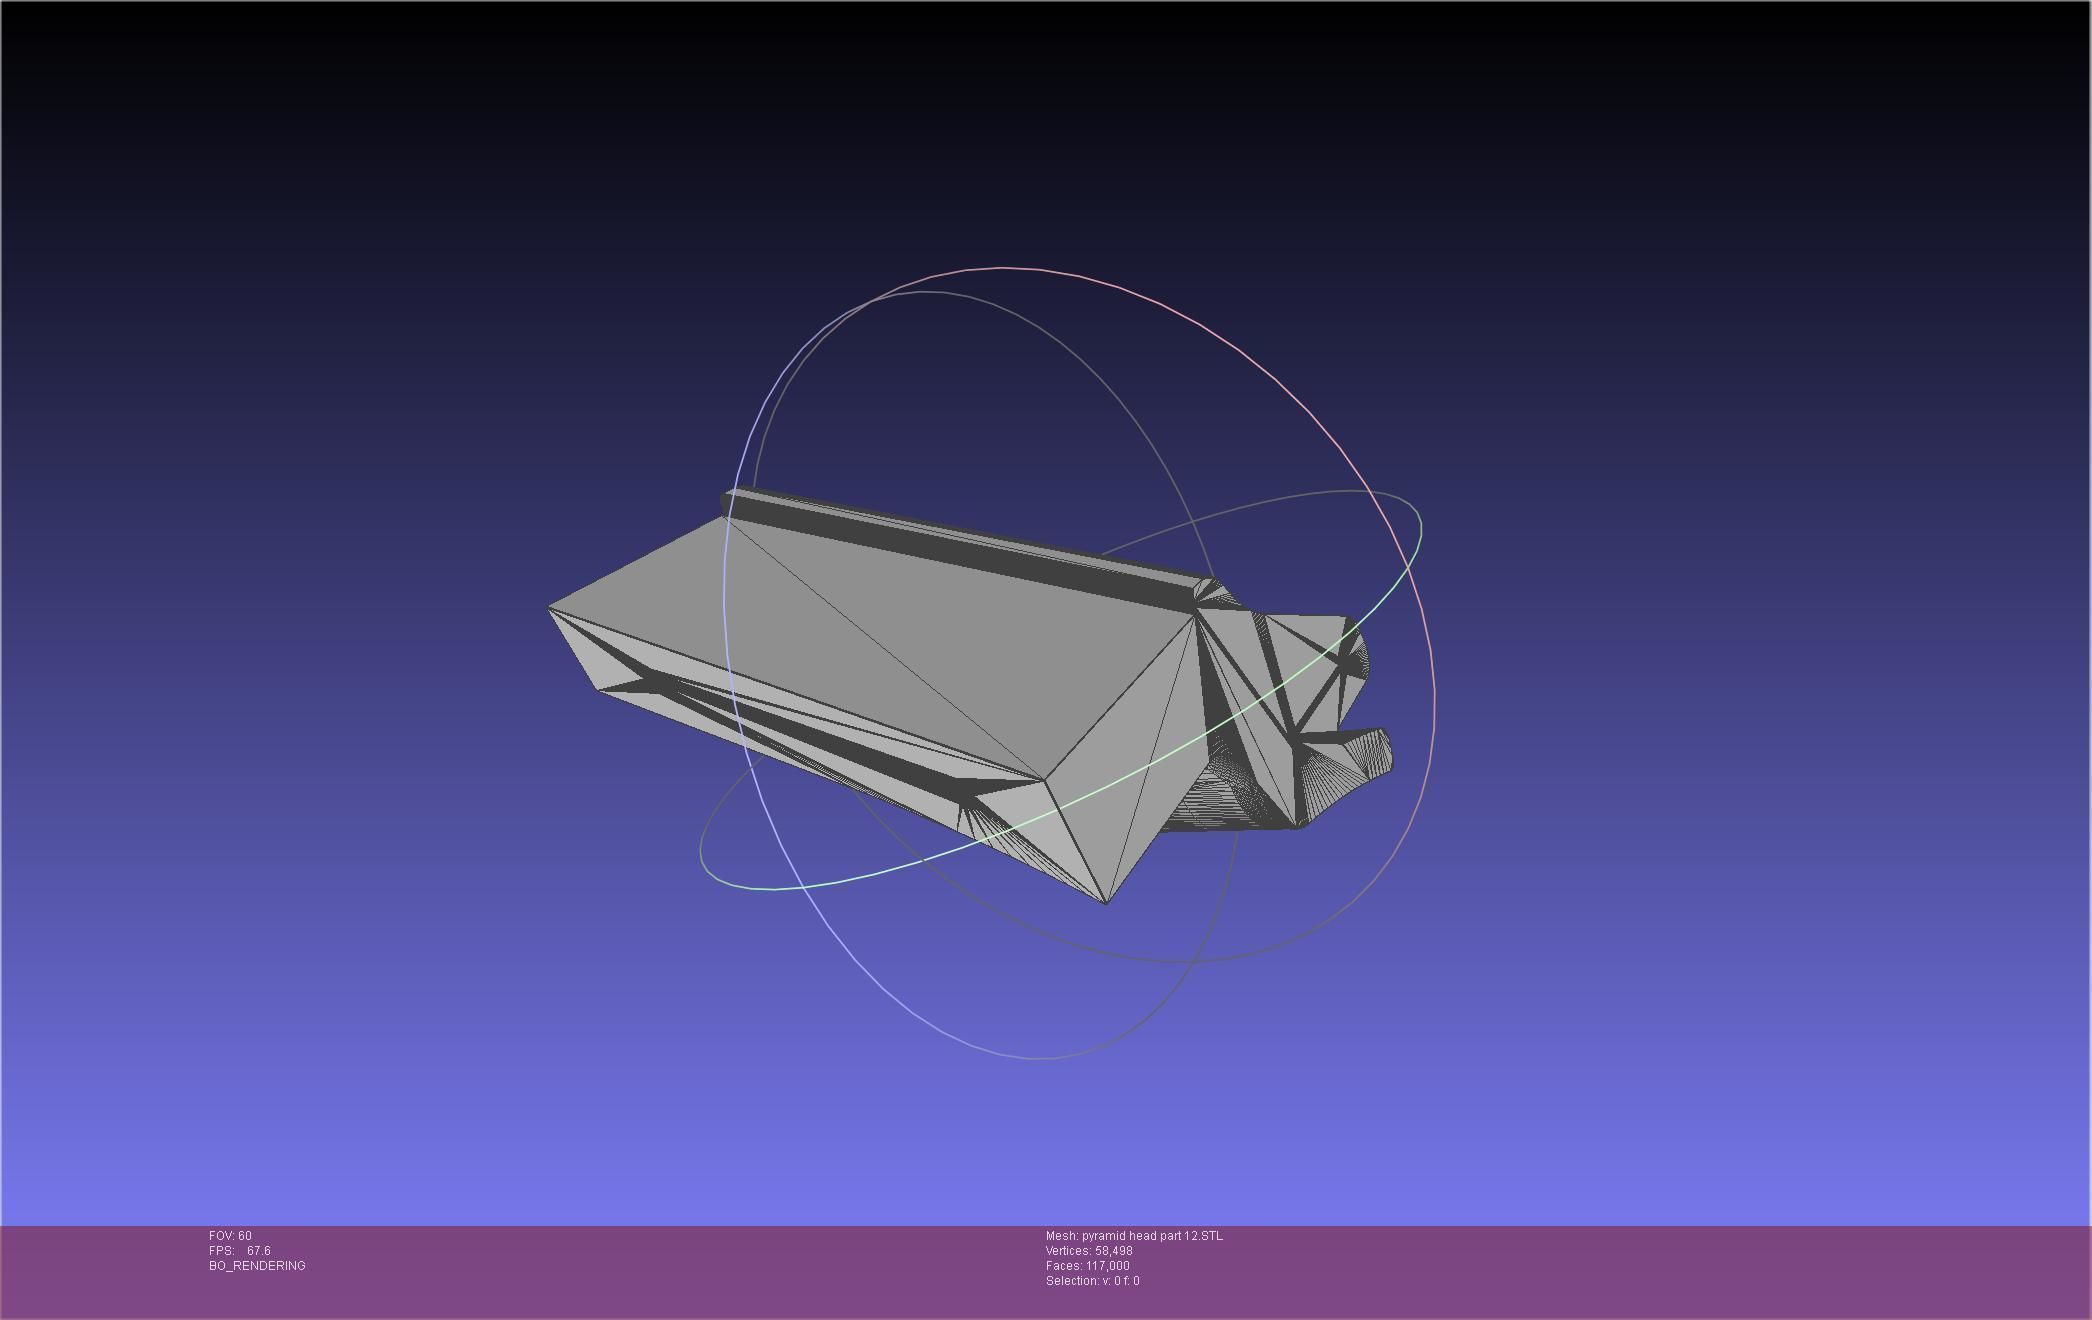Click the mesh name pyramid head part 12.STL
This screenshot has width=2092, height=1320.
(1134, 1236)
